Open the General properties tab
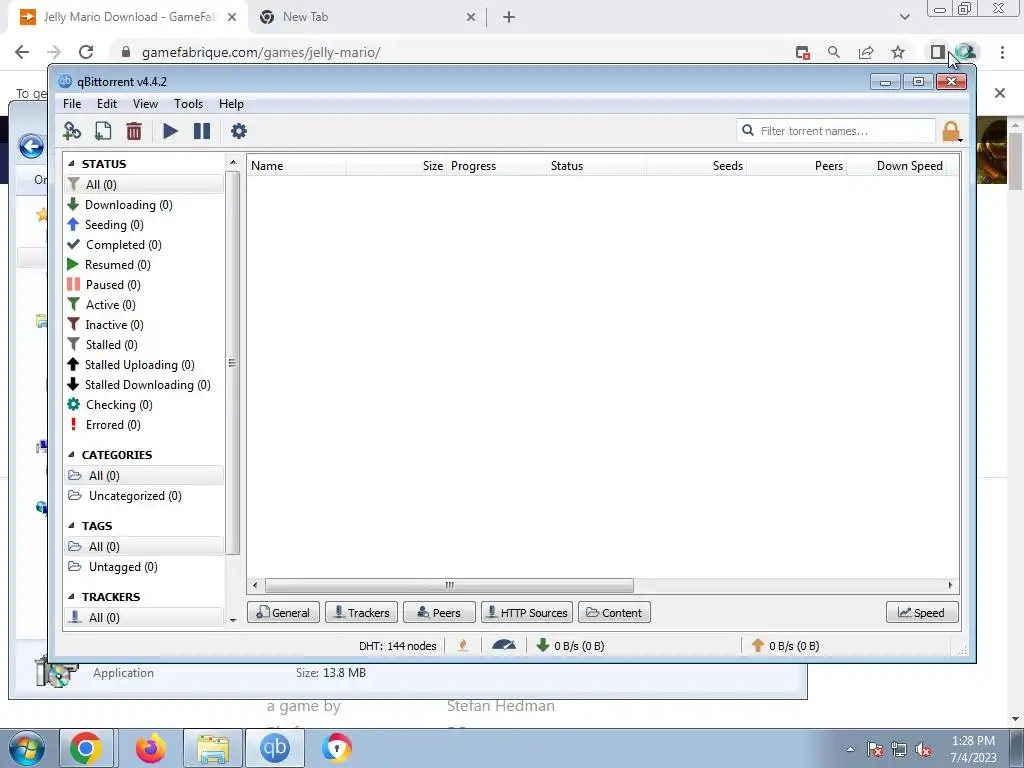 pyautogui.click(x=283, y=613)
